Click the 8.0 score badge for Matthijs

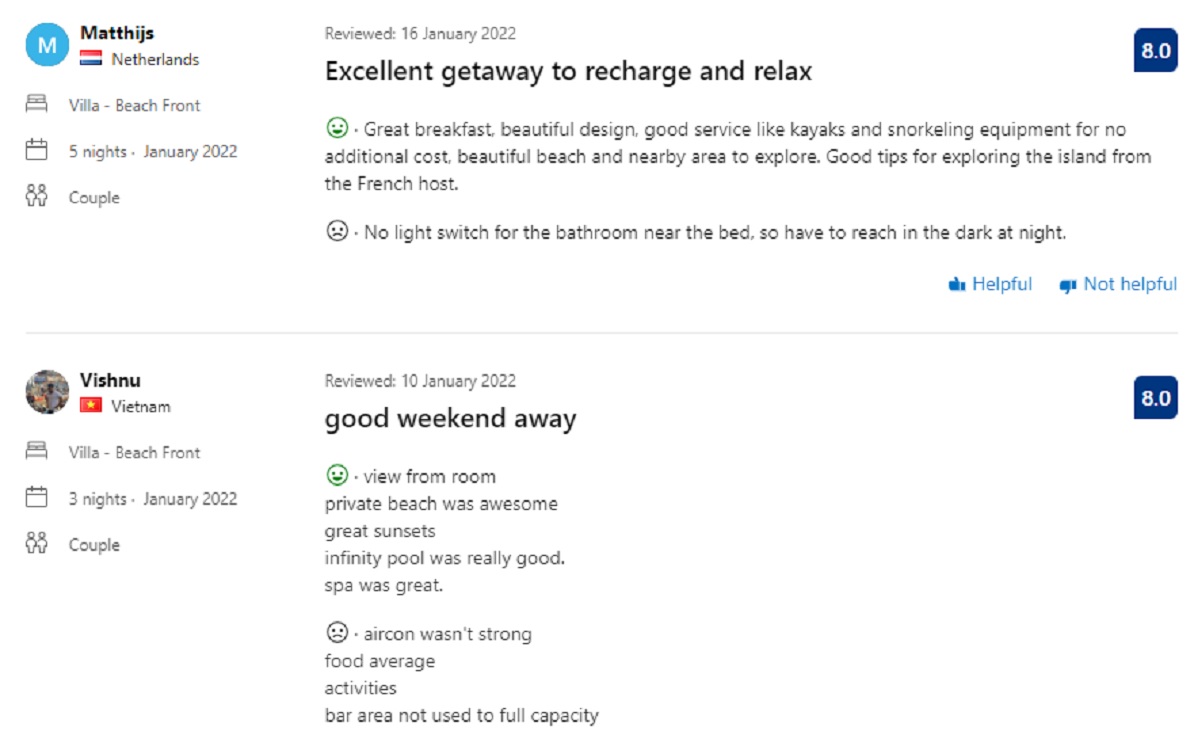tap(1155, 50)
